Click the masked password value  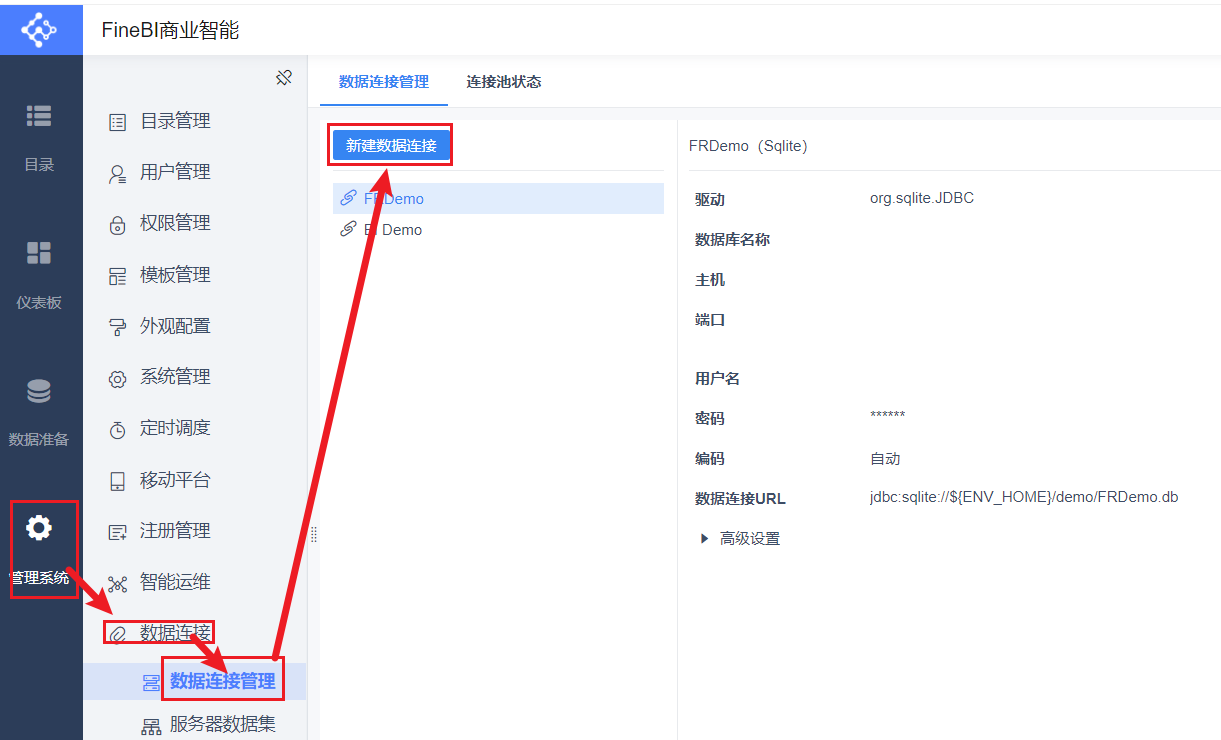(x=888, y=416)
